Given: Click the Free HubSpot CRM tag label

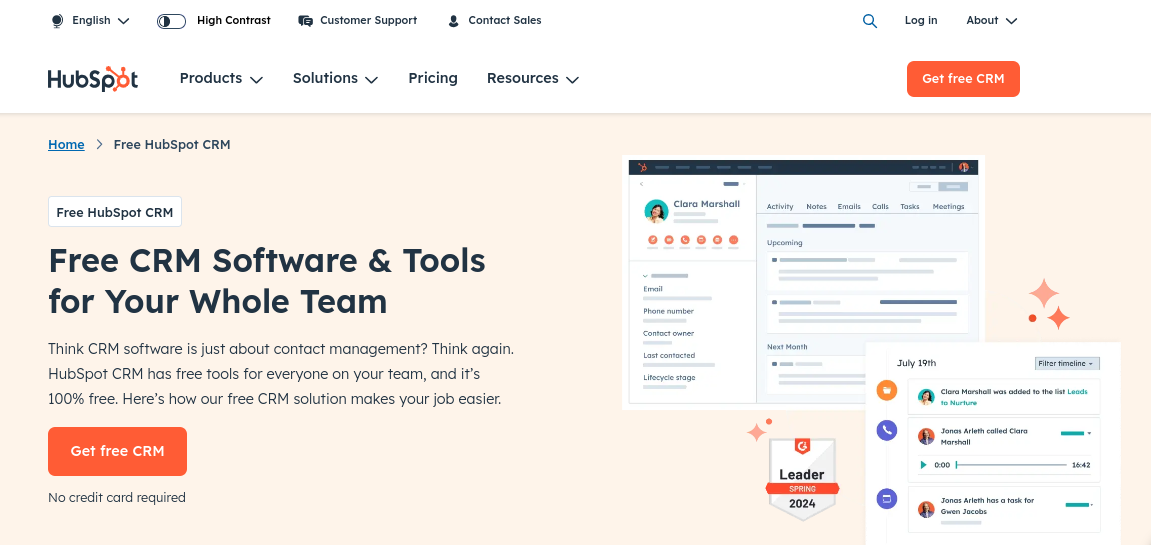Looking at the screenshot, I should point(115,212).
